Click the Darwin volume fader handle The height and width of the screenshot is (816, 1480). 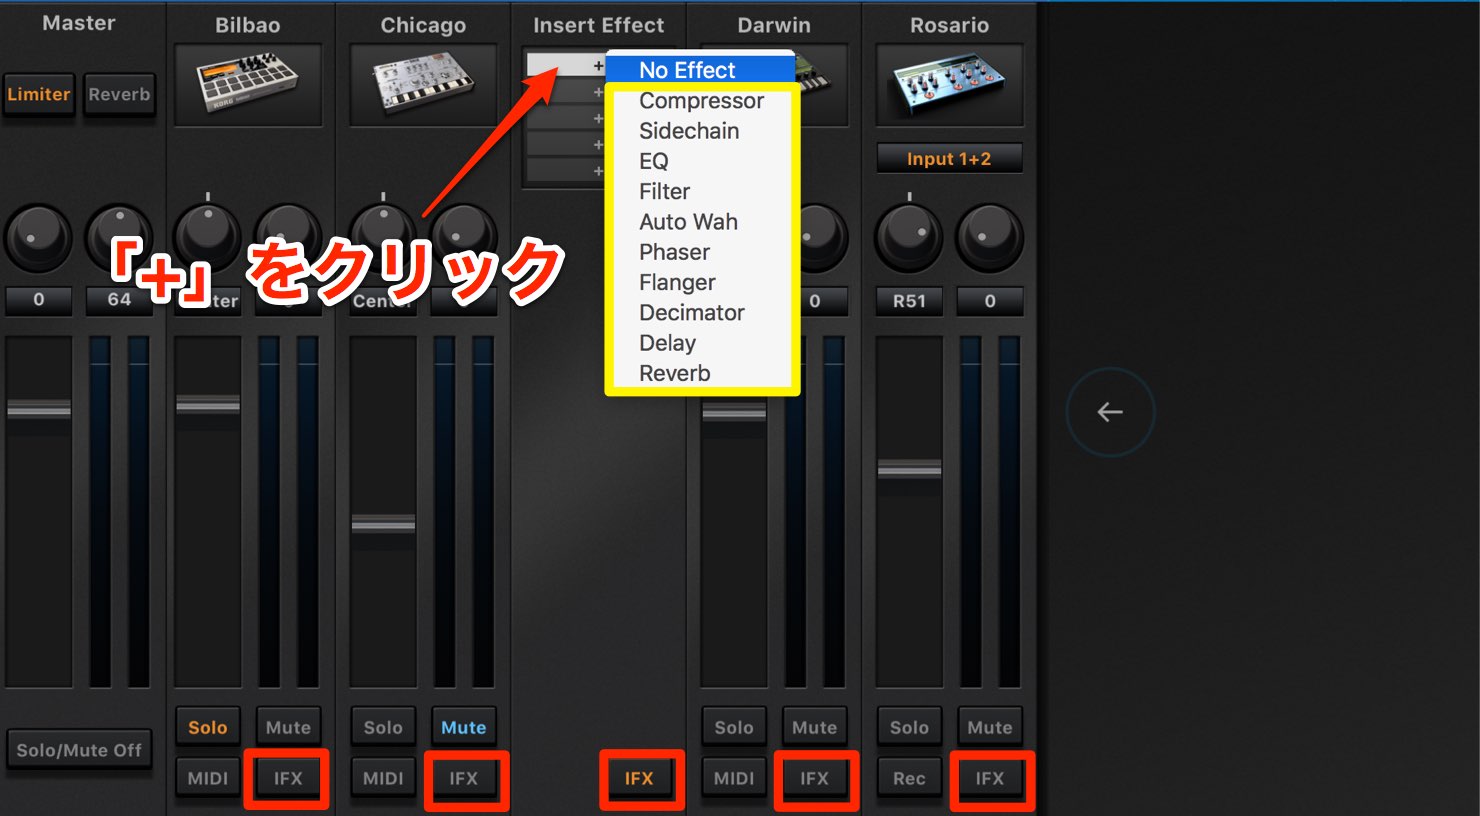[734, 411]
